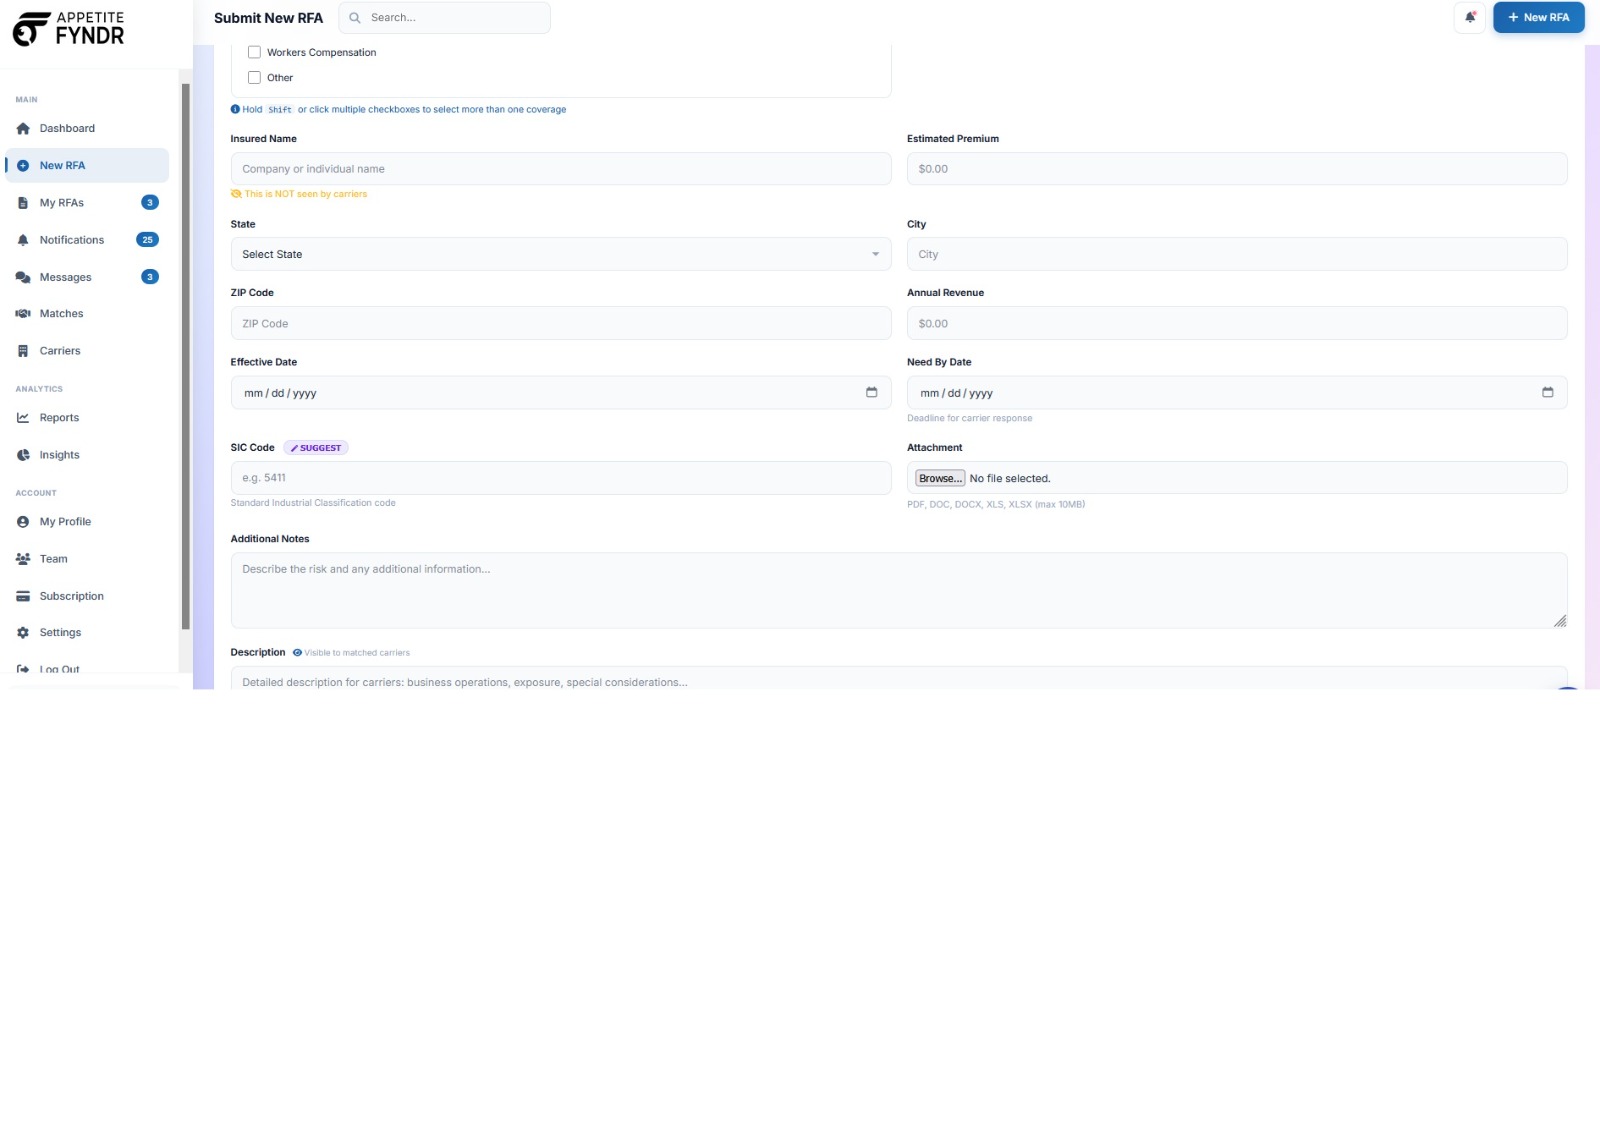Viewport: 1600px width, 1131px height.
Task: Click the Need By Date field
Action: [x=1237, y=393]
